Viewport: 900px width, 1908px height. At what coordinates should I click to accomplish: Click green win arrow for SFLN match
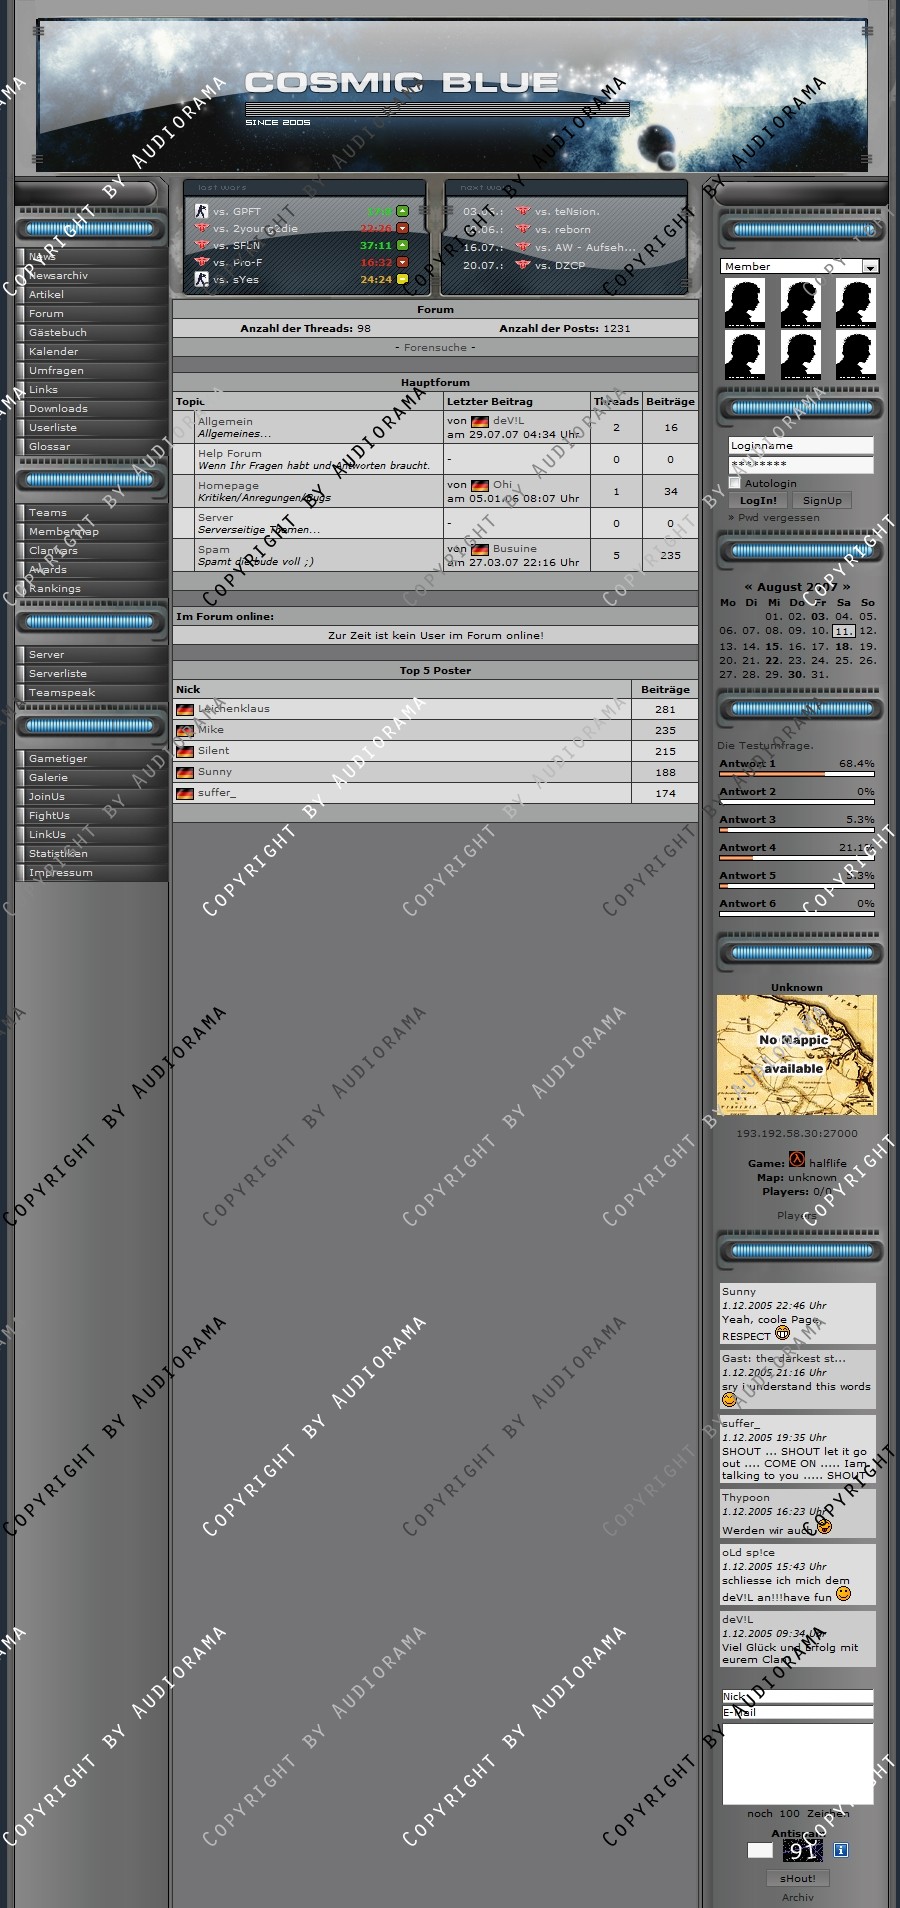click(403, 245)
